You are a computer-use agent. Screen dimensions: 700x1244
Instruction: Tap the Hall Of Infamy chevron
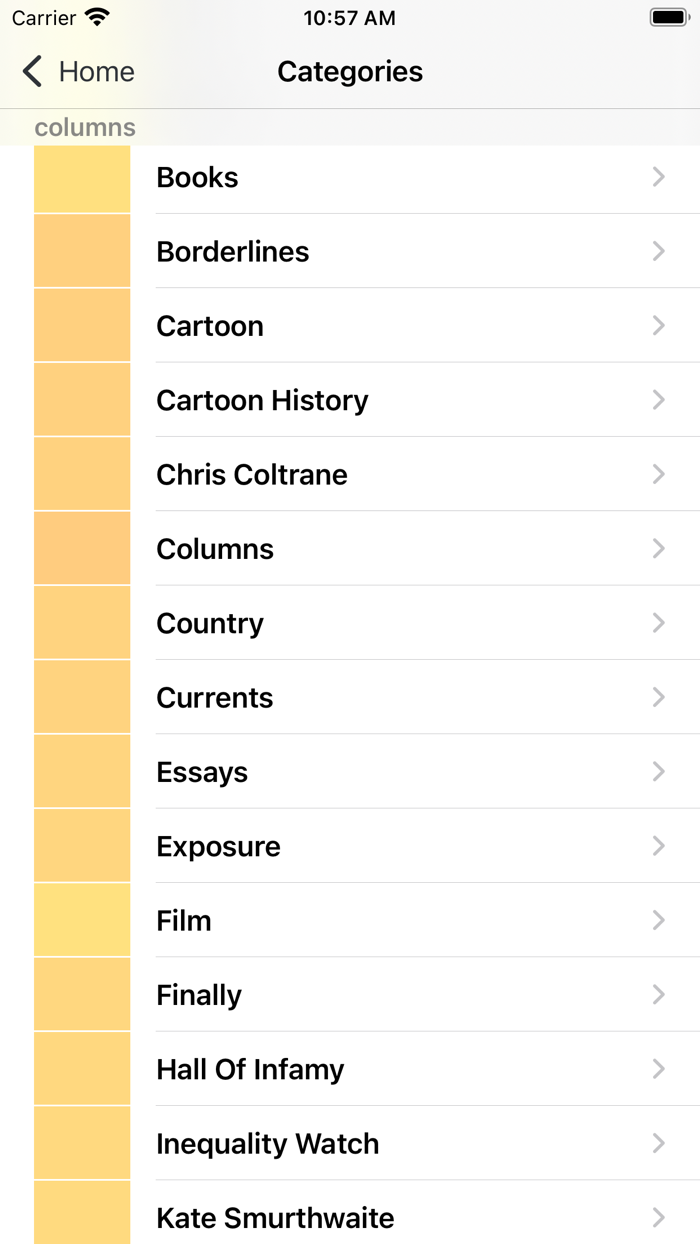(658, 1069)
